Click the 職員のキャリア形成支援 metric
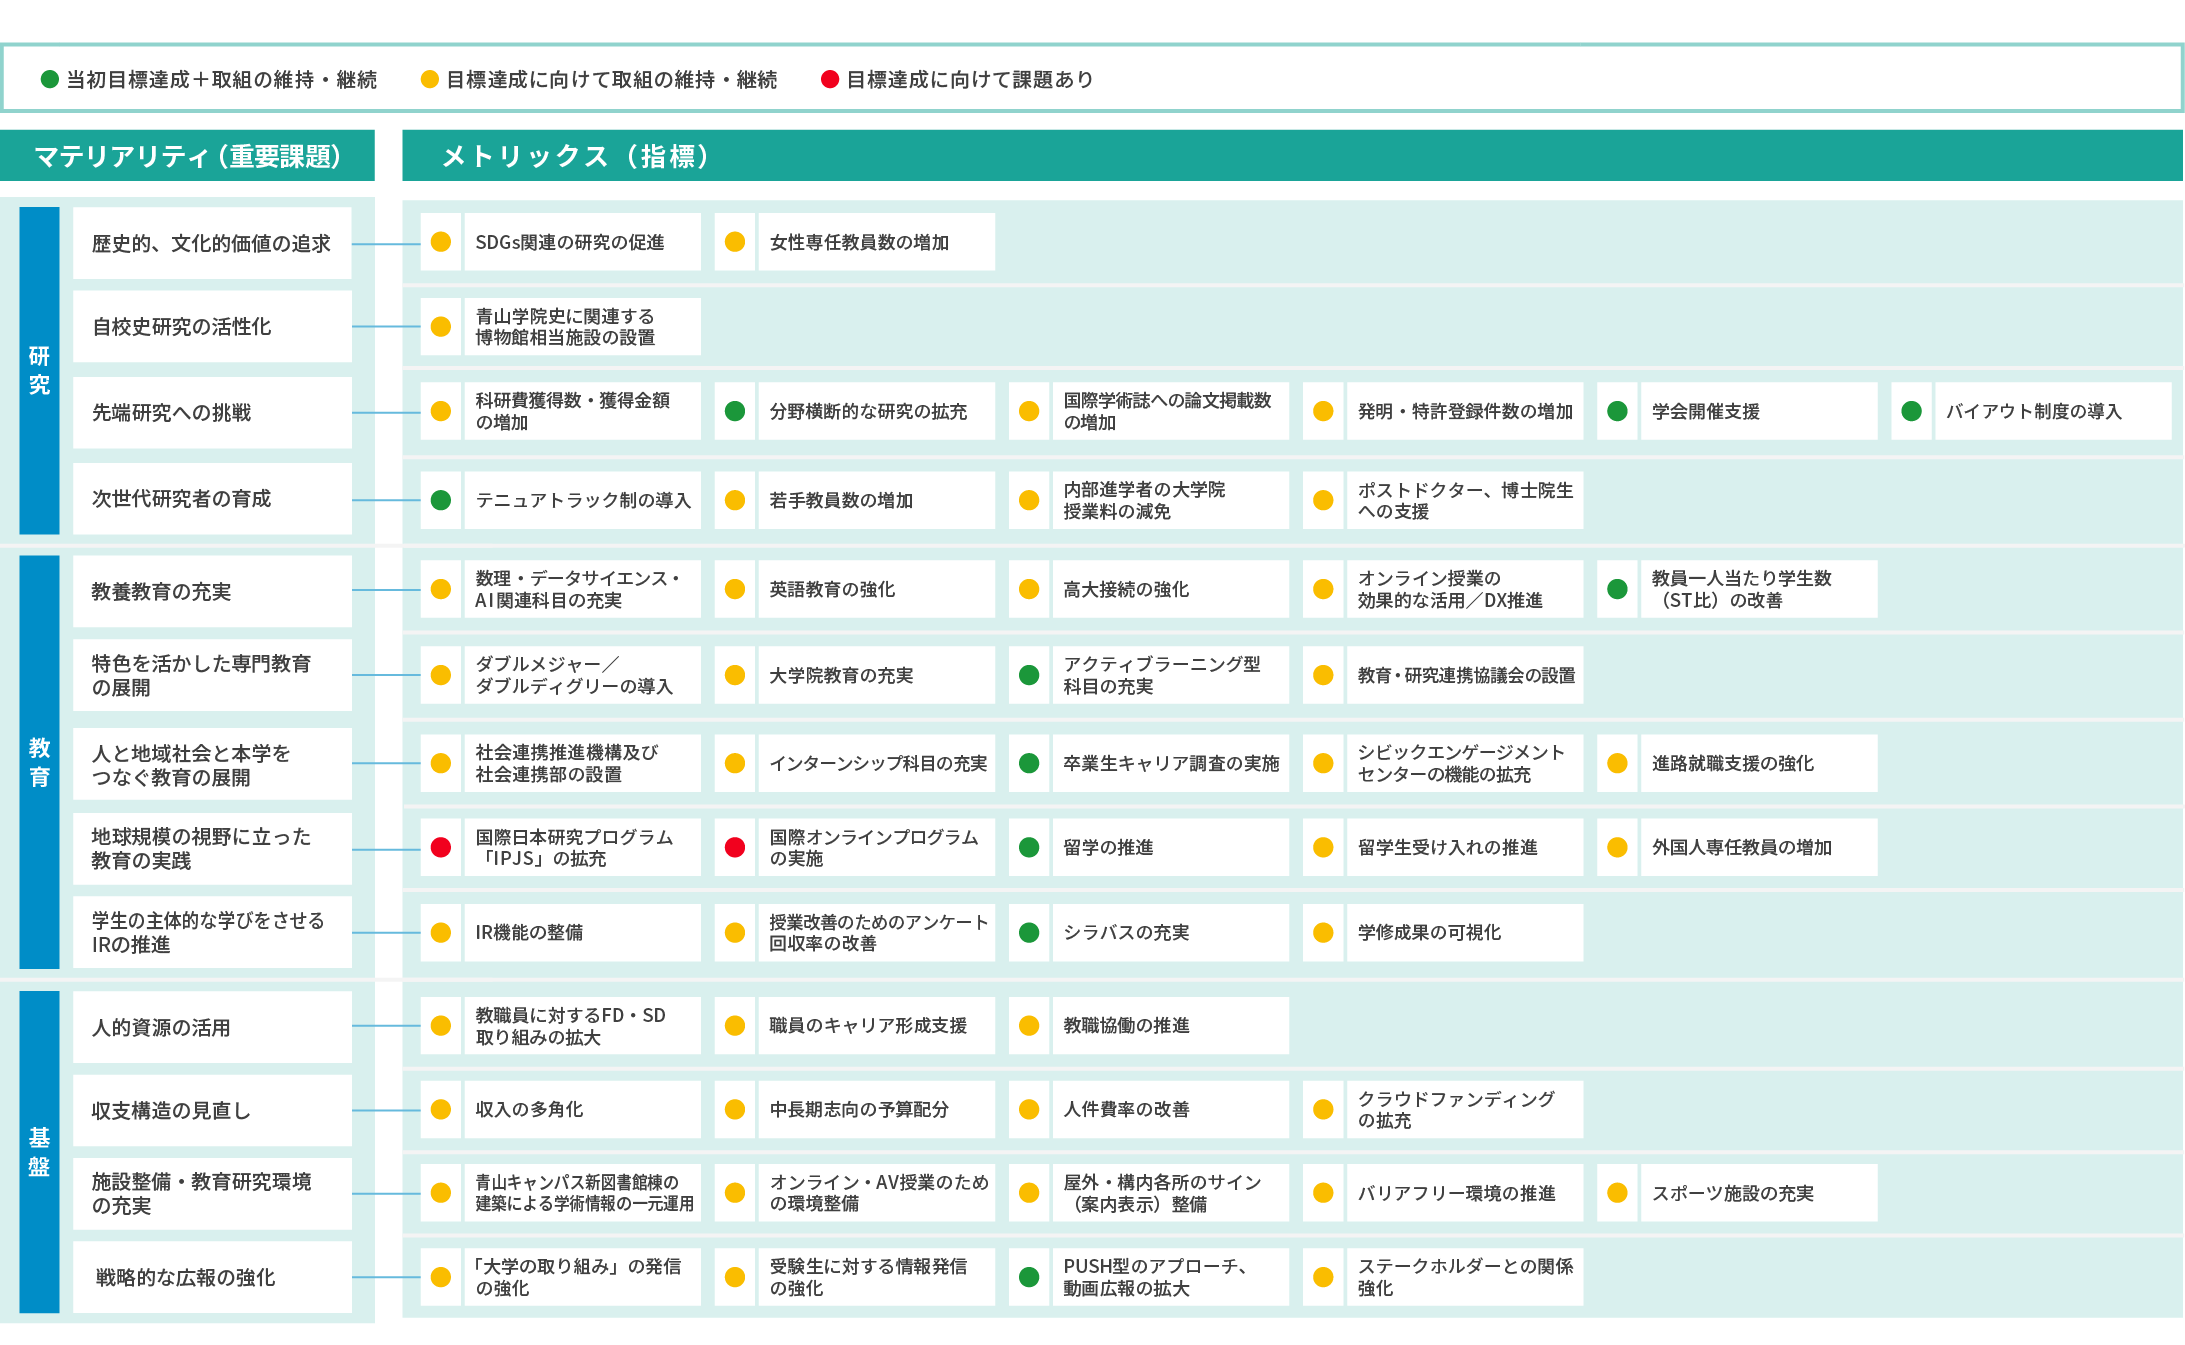This screenshot has width=2185, height=1345. click(x=876, y=1025)
